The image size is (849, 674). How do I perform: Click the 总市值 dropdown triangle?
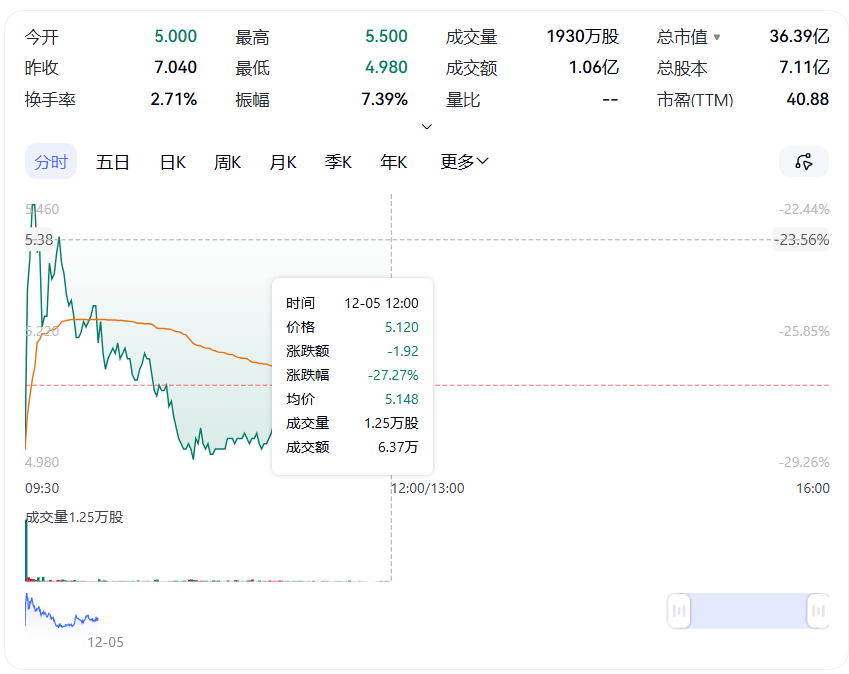tap(716, 37)
